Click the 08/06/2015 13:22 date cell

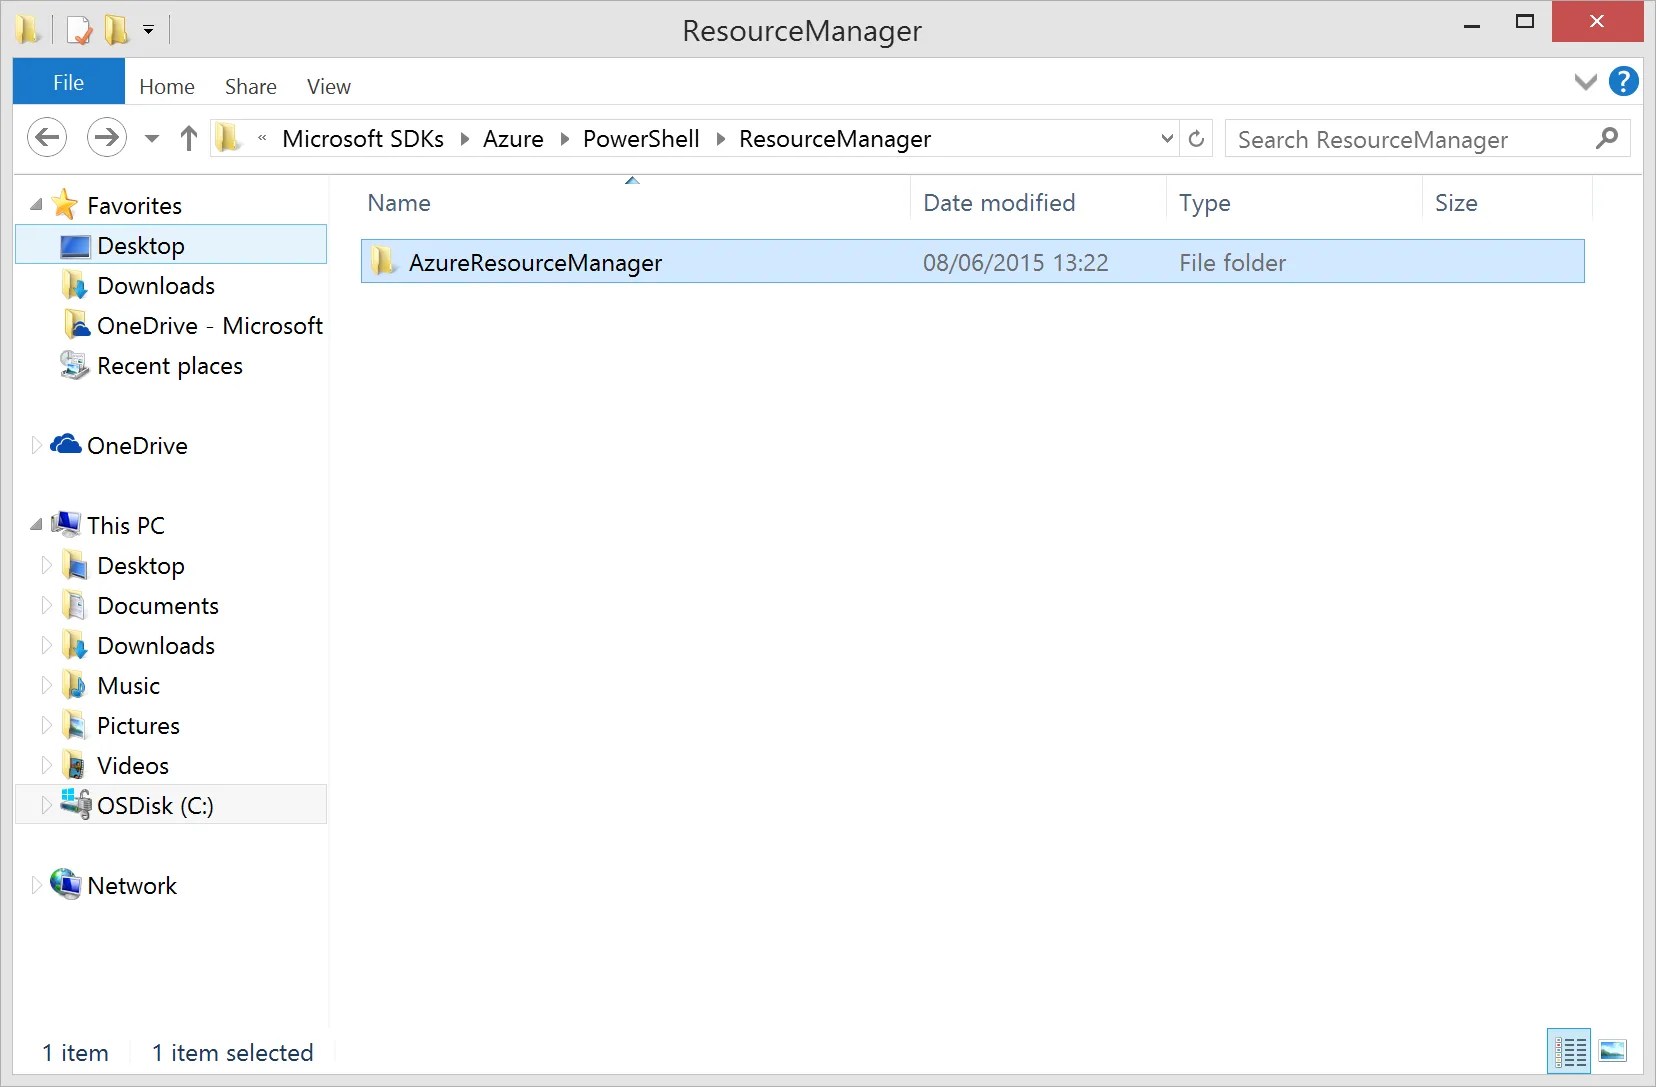click(x=1015, y=263)
